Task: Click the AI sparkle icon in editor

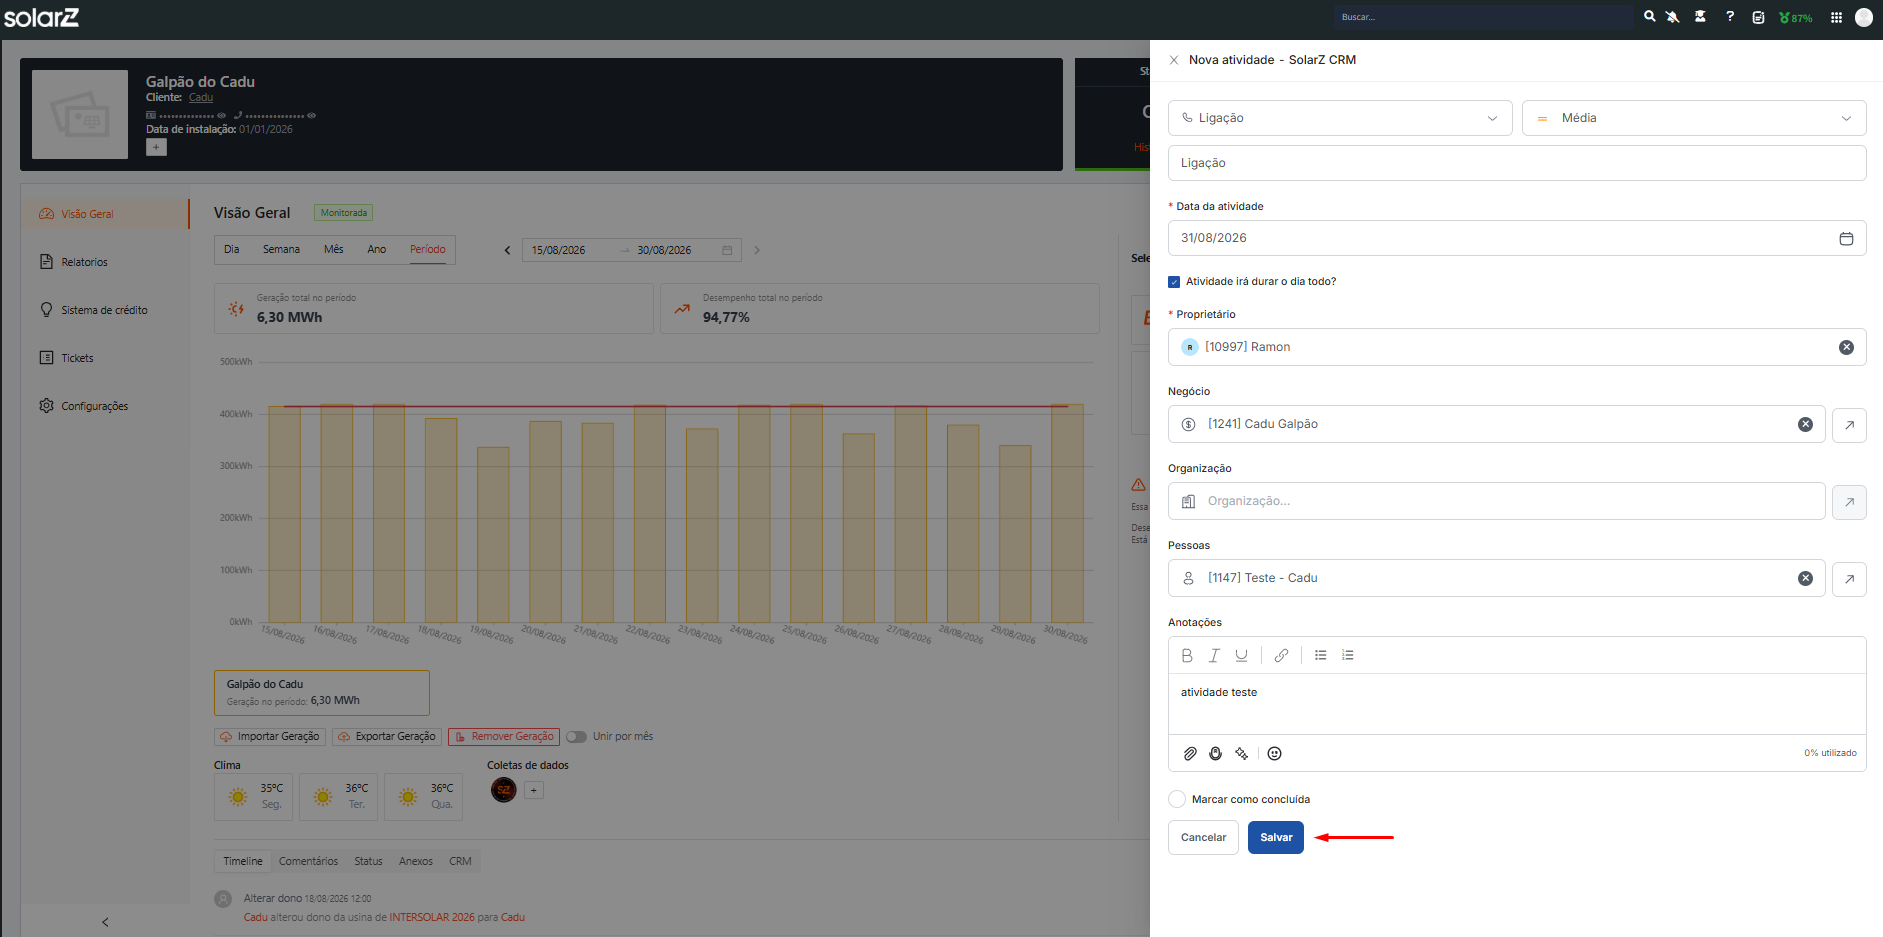Action: pos(1242,754)
